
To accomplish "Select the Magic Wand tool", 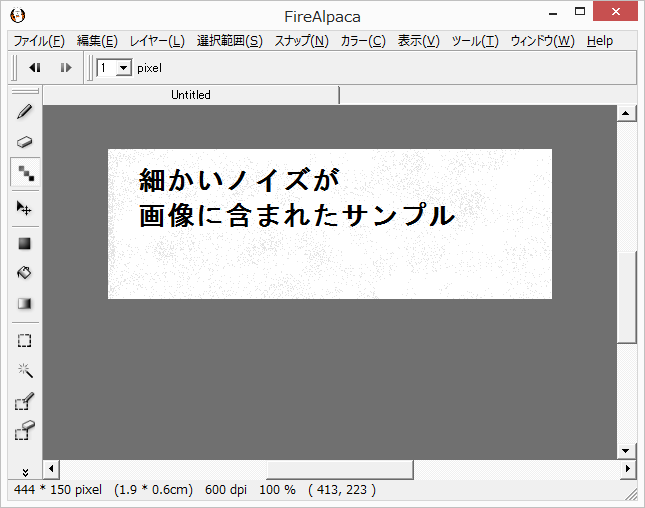I will pyautogui.click(x=25, y=370).
